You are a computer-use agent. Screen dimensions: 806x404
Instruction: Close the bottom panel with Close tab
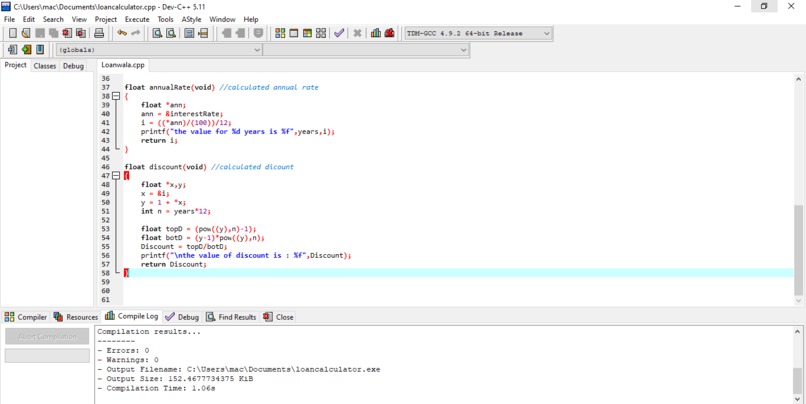pyautogui.click(x=278, y=317)
